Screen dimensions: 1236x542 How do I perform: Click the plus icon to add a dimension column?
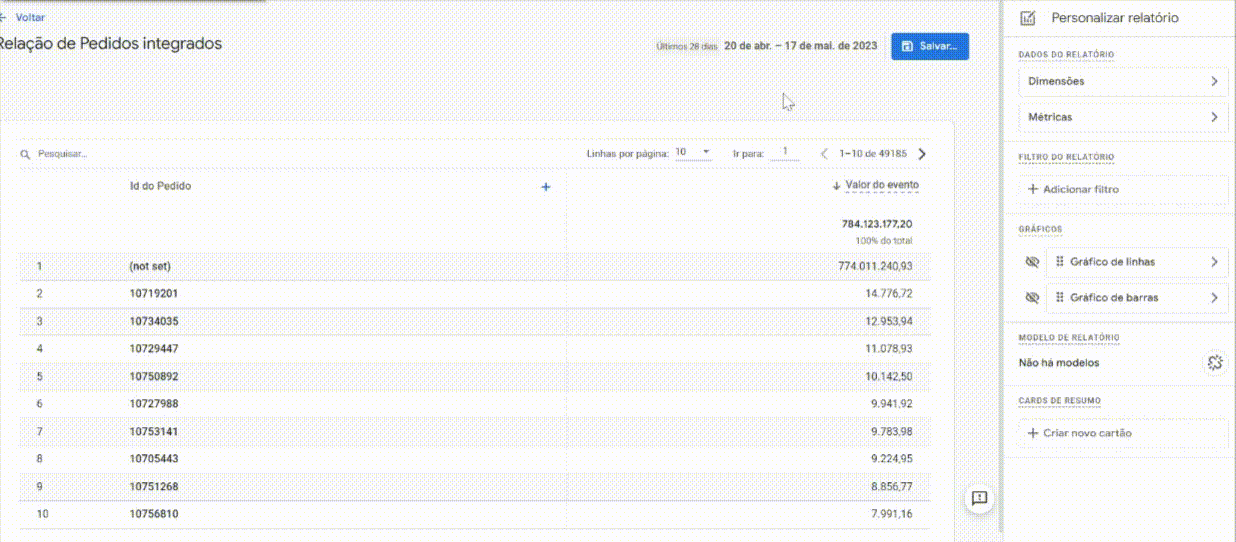tap(545, 187)
